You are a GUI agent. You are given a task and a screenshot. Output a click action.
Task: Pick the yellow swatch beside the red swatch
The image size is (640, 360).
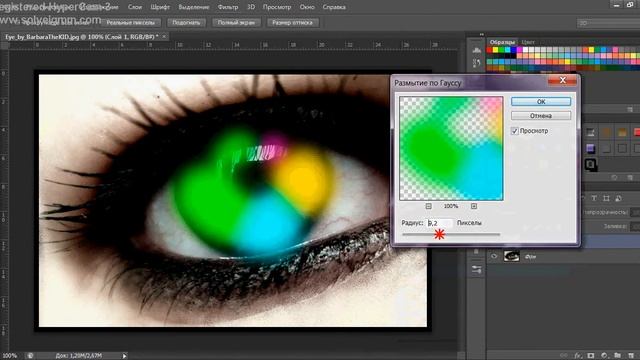(496, 50)
